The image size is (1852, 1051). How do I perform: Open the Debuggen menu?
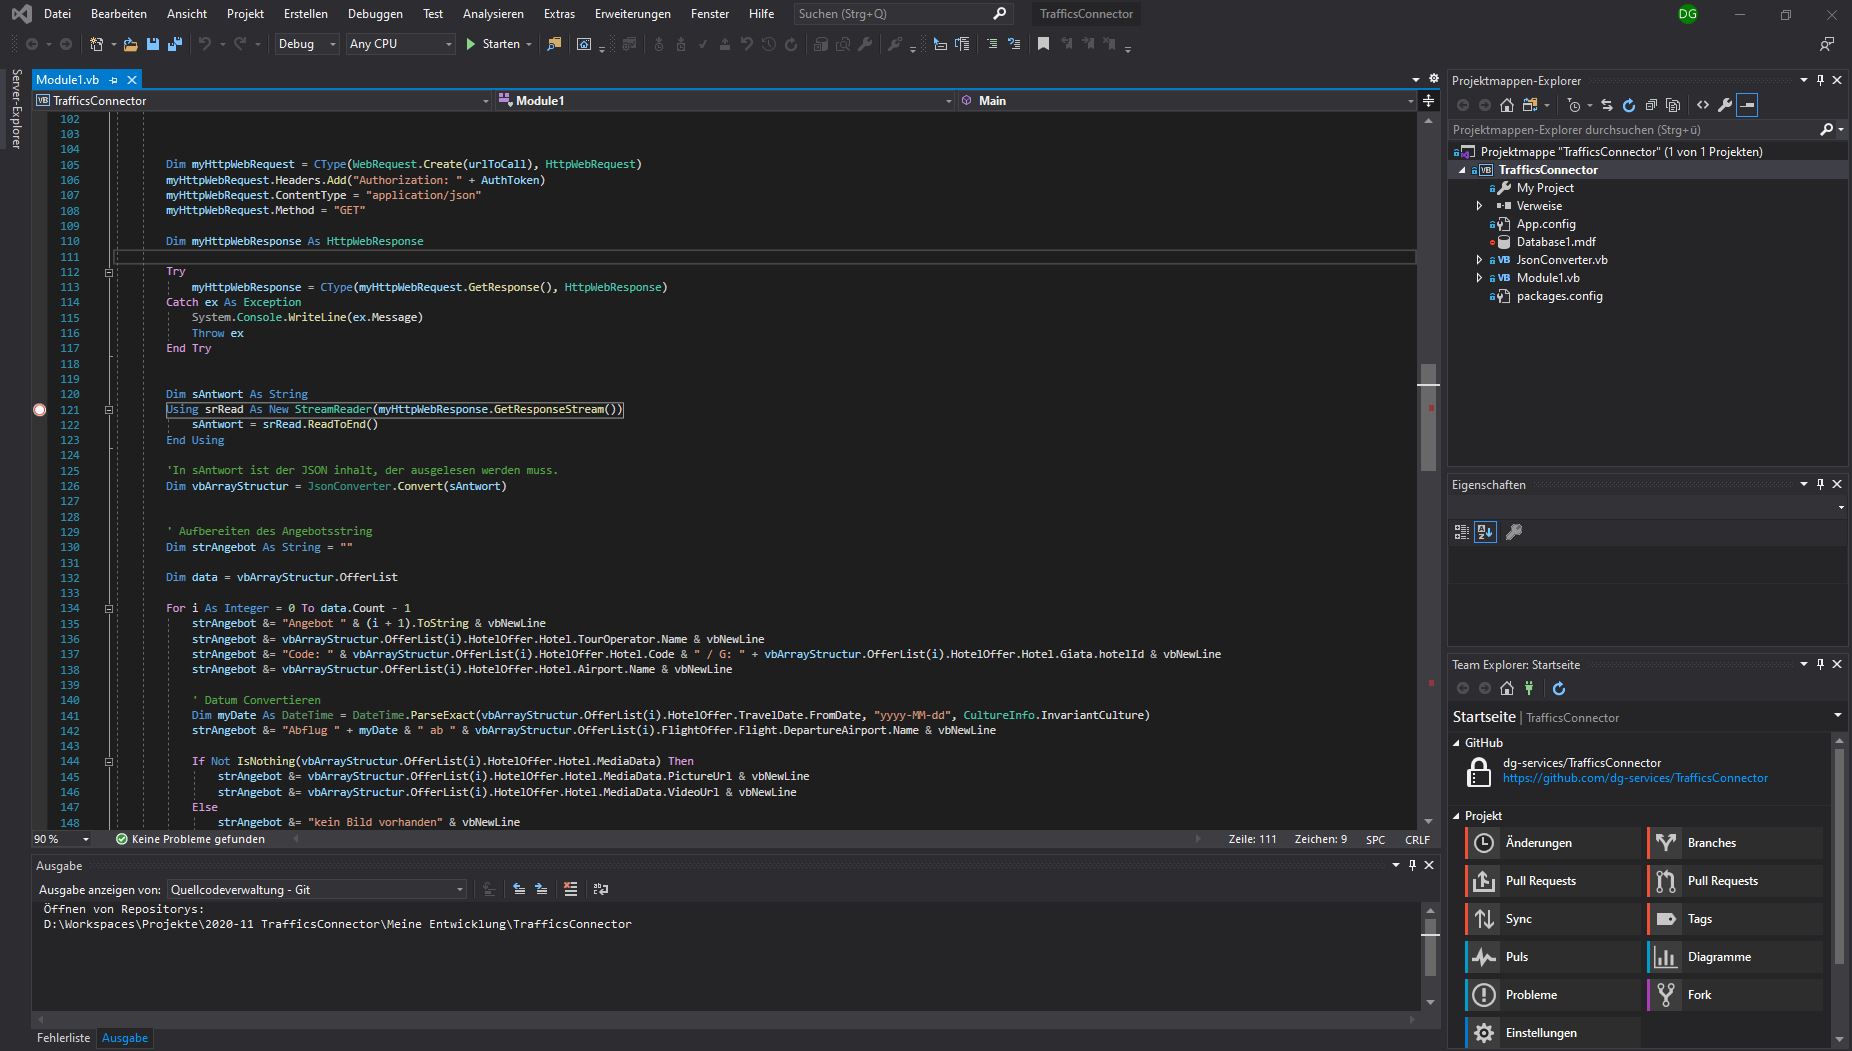[375, 14]
